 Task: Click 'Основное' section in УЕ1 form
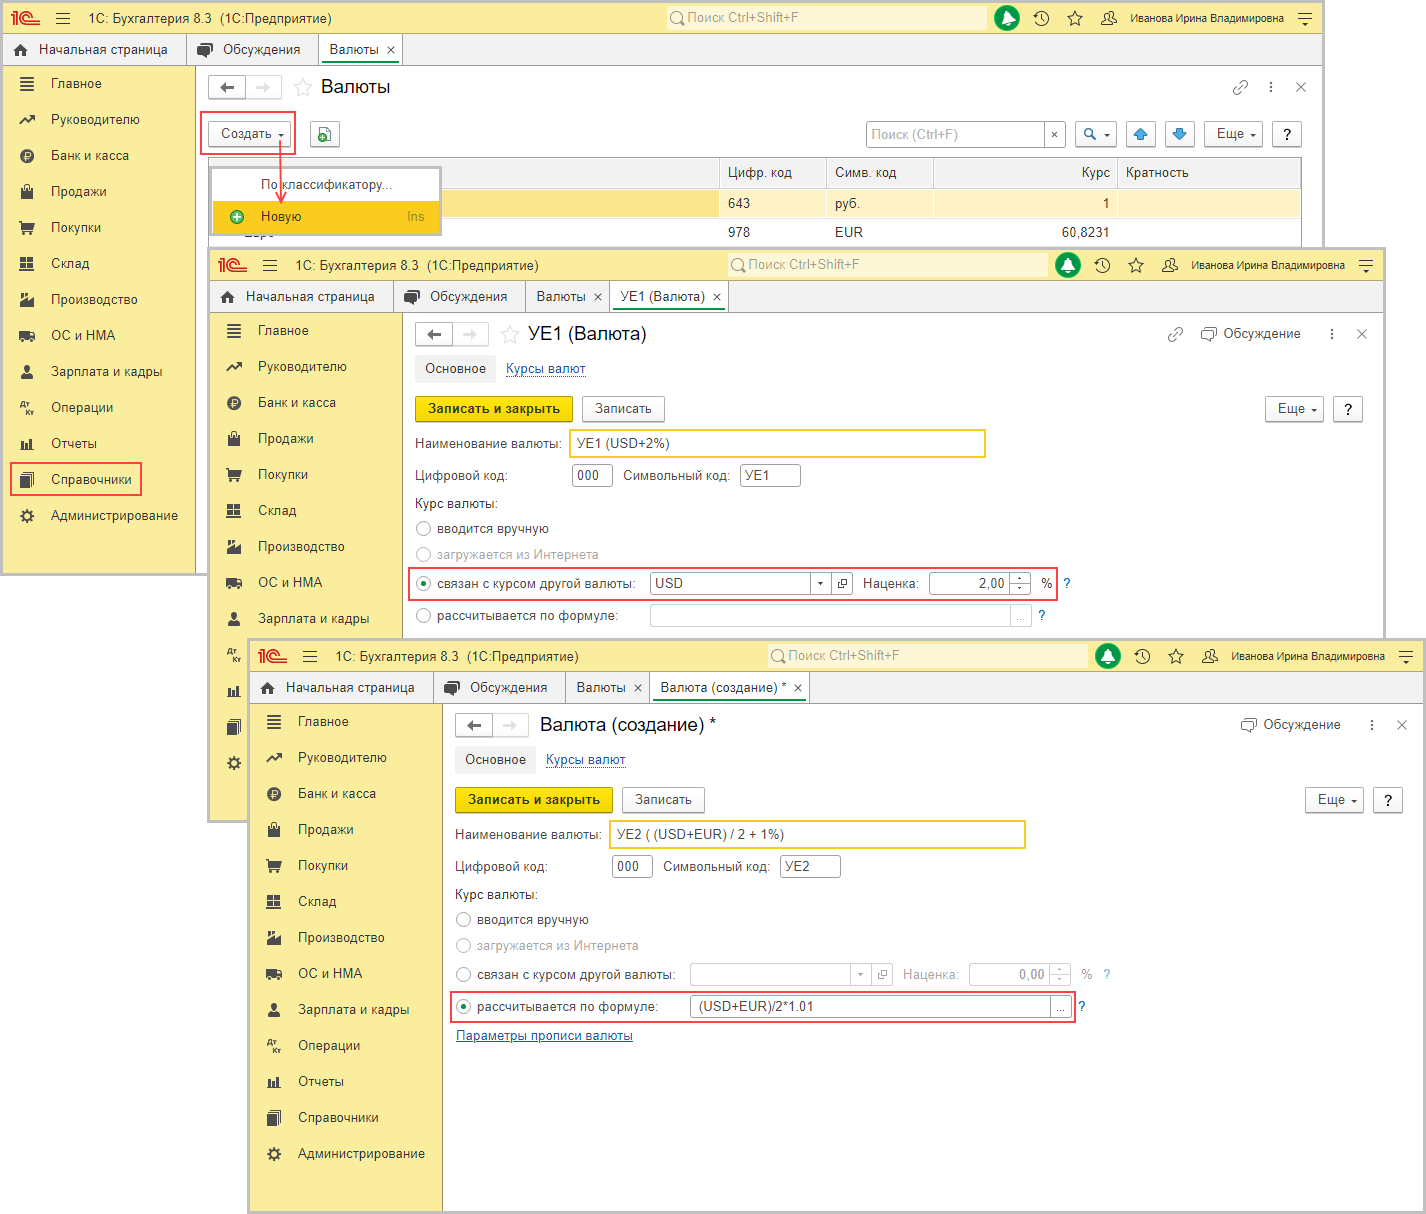(x=455, y=369)
